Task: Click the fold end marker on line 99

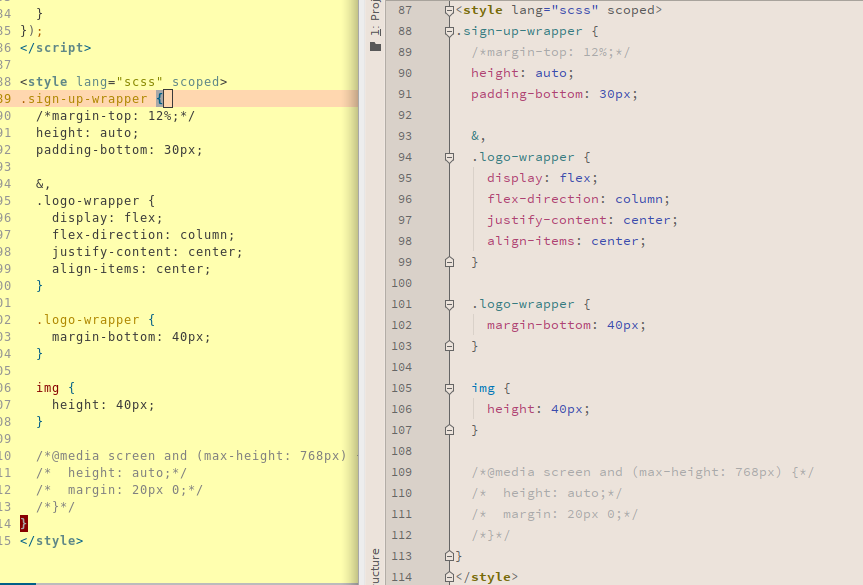Action: pyautogui.click(x=449, y=262)
